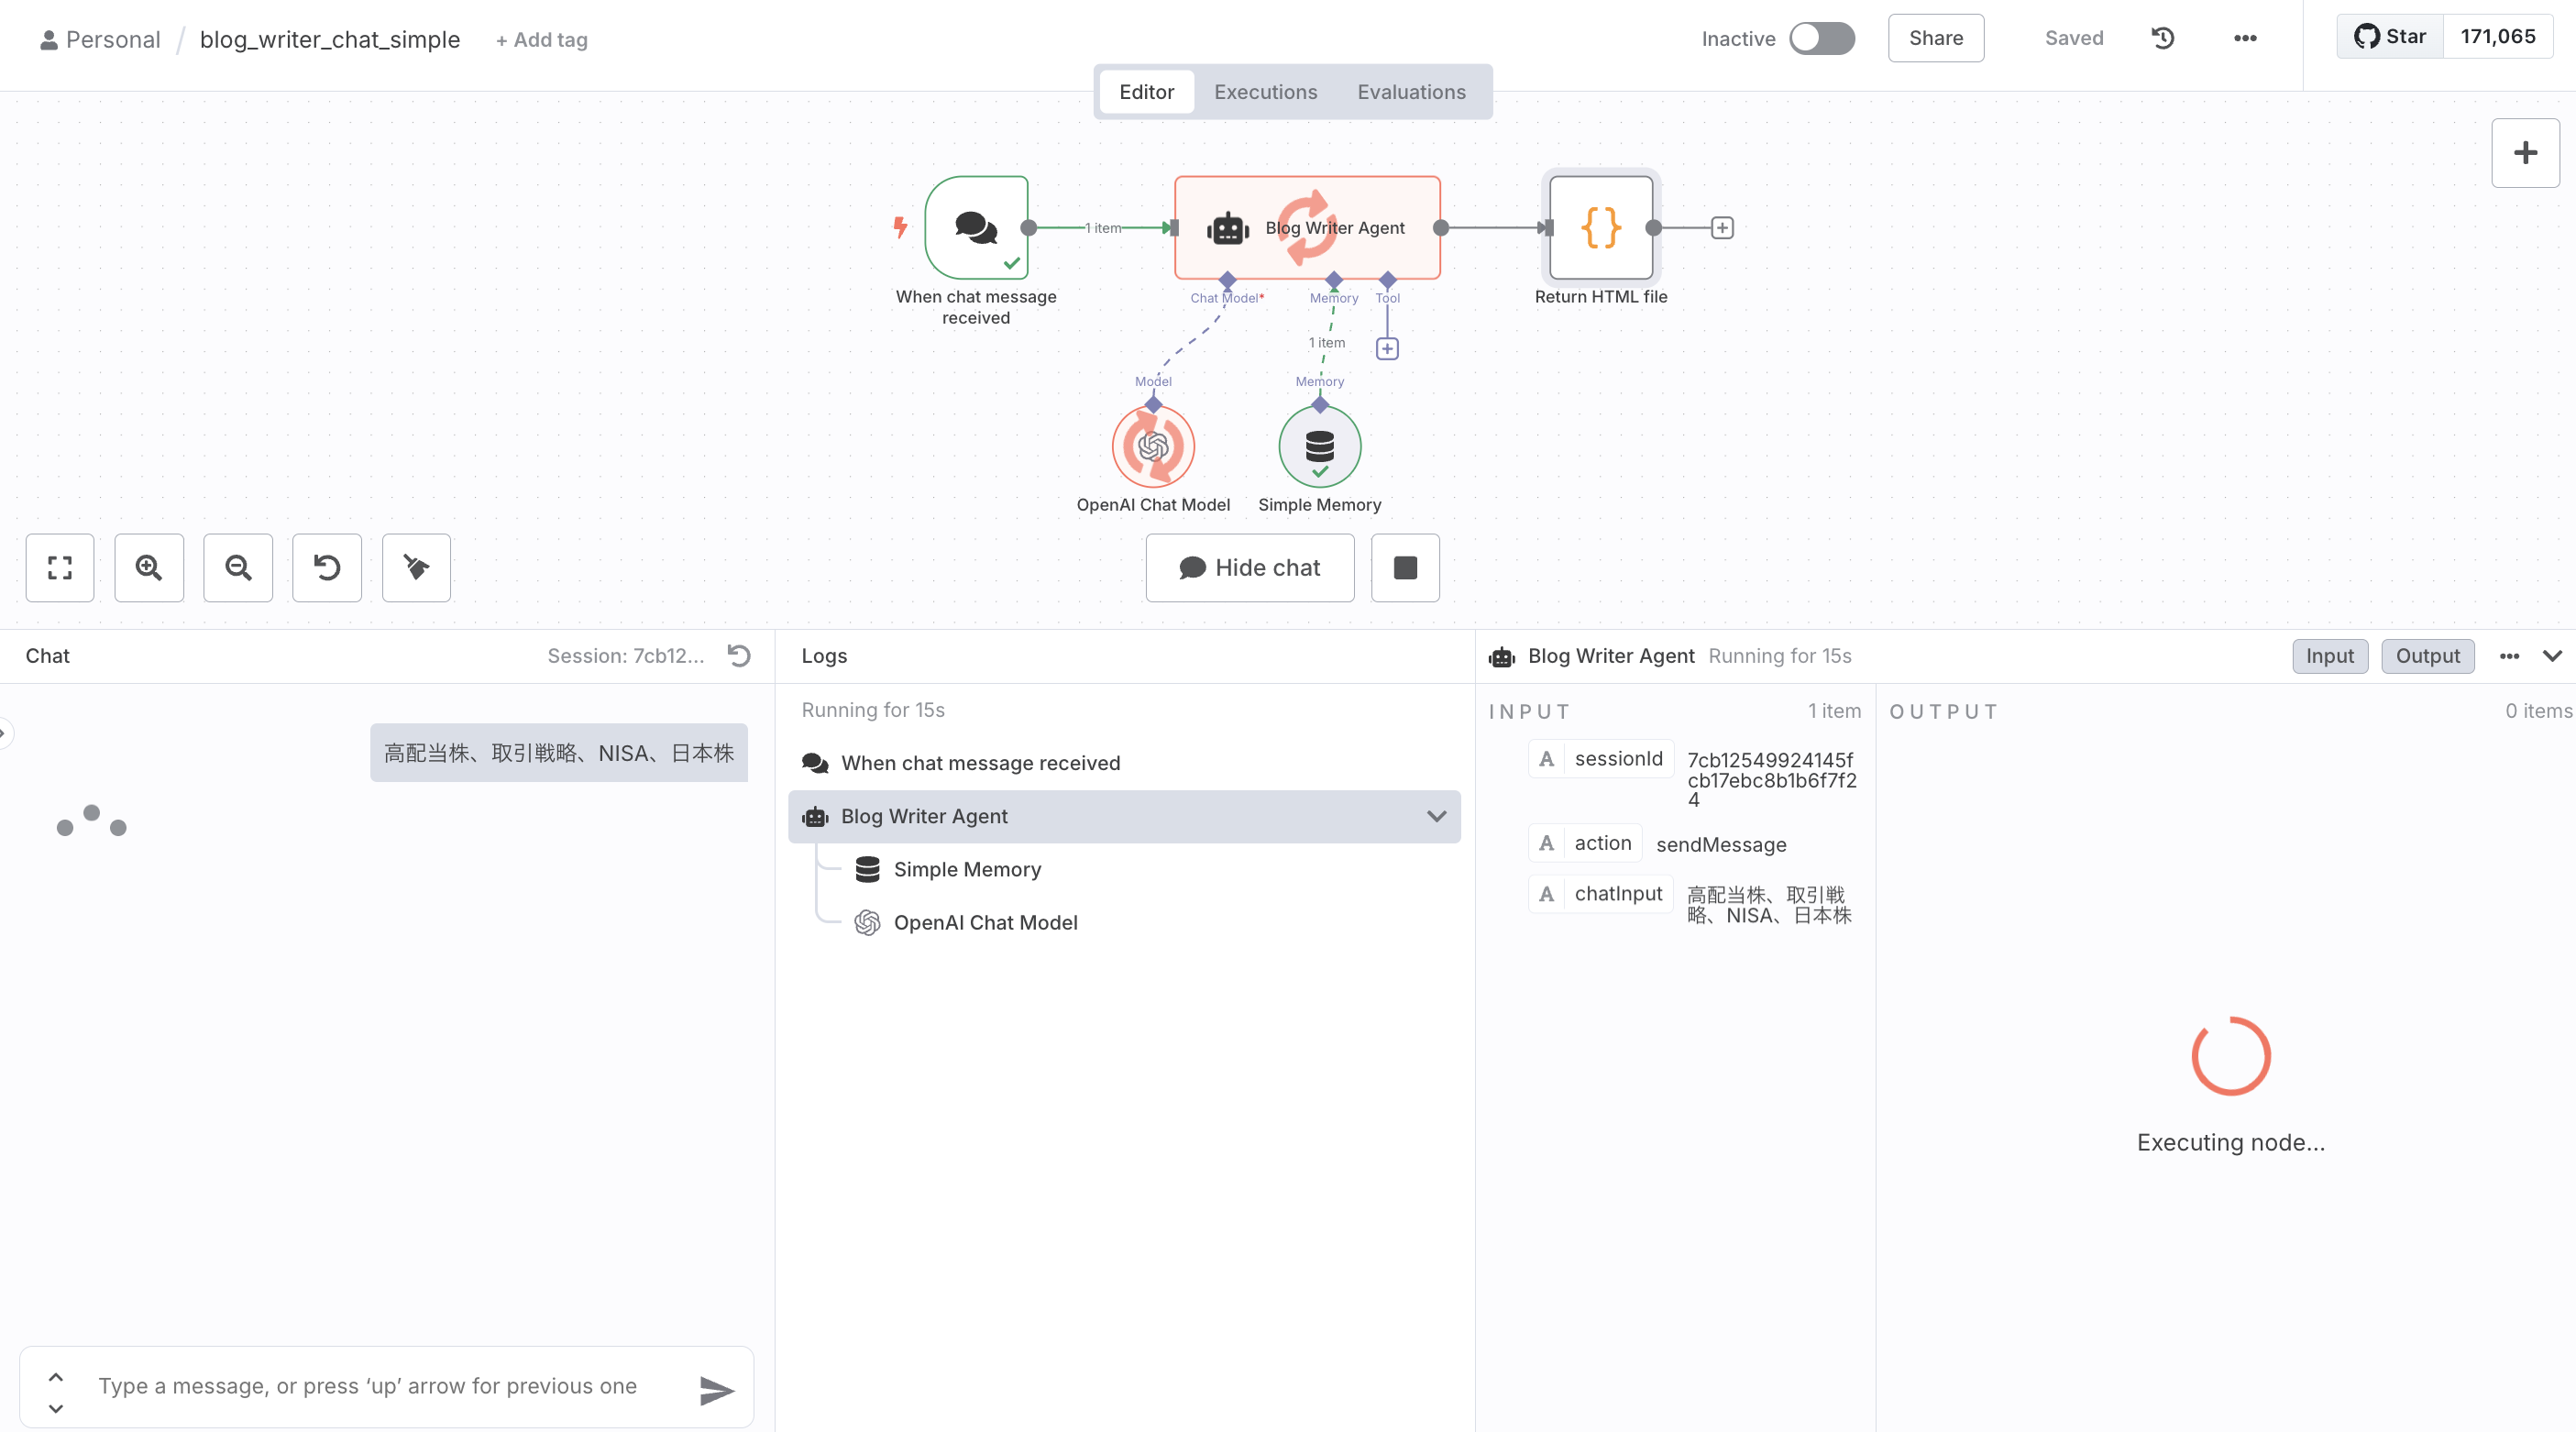
Task: Tidy up workflow nodes with the broom icon
Action: (x=416, y=568)
